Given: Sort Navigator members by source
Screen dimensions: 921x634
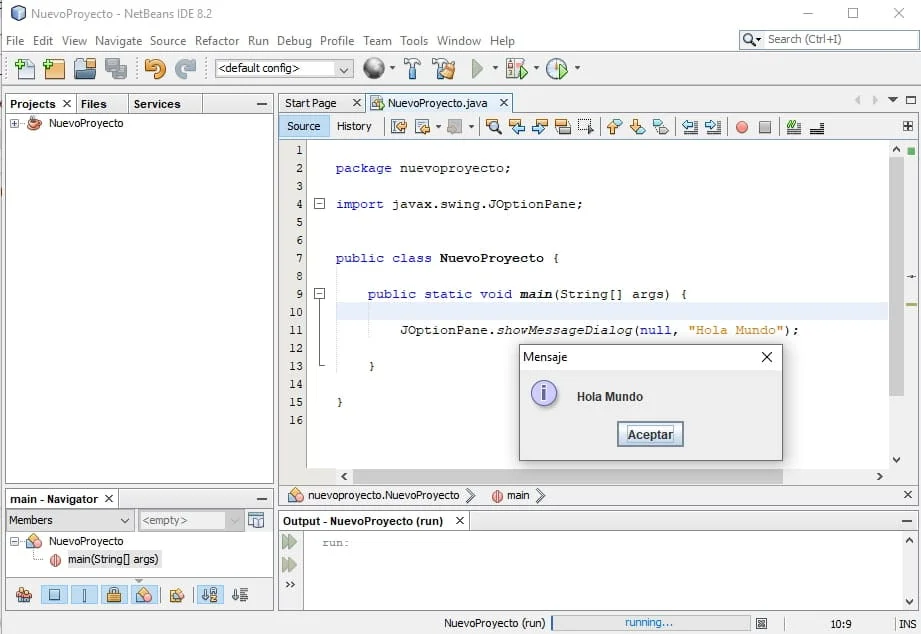Looking at the screenshot, I should pos(240,595).
